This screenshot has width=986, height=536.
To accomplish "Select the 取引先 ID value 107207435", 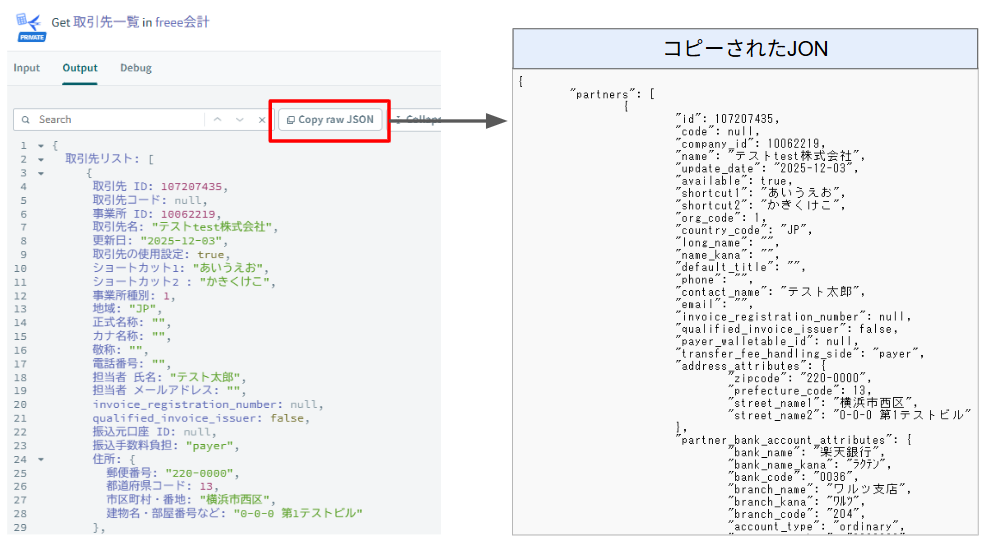I will click(191, 187).
